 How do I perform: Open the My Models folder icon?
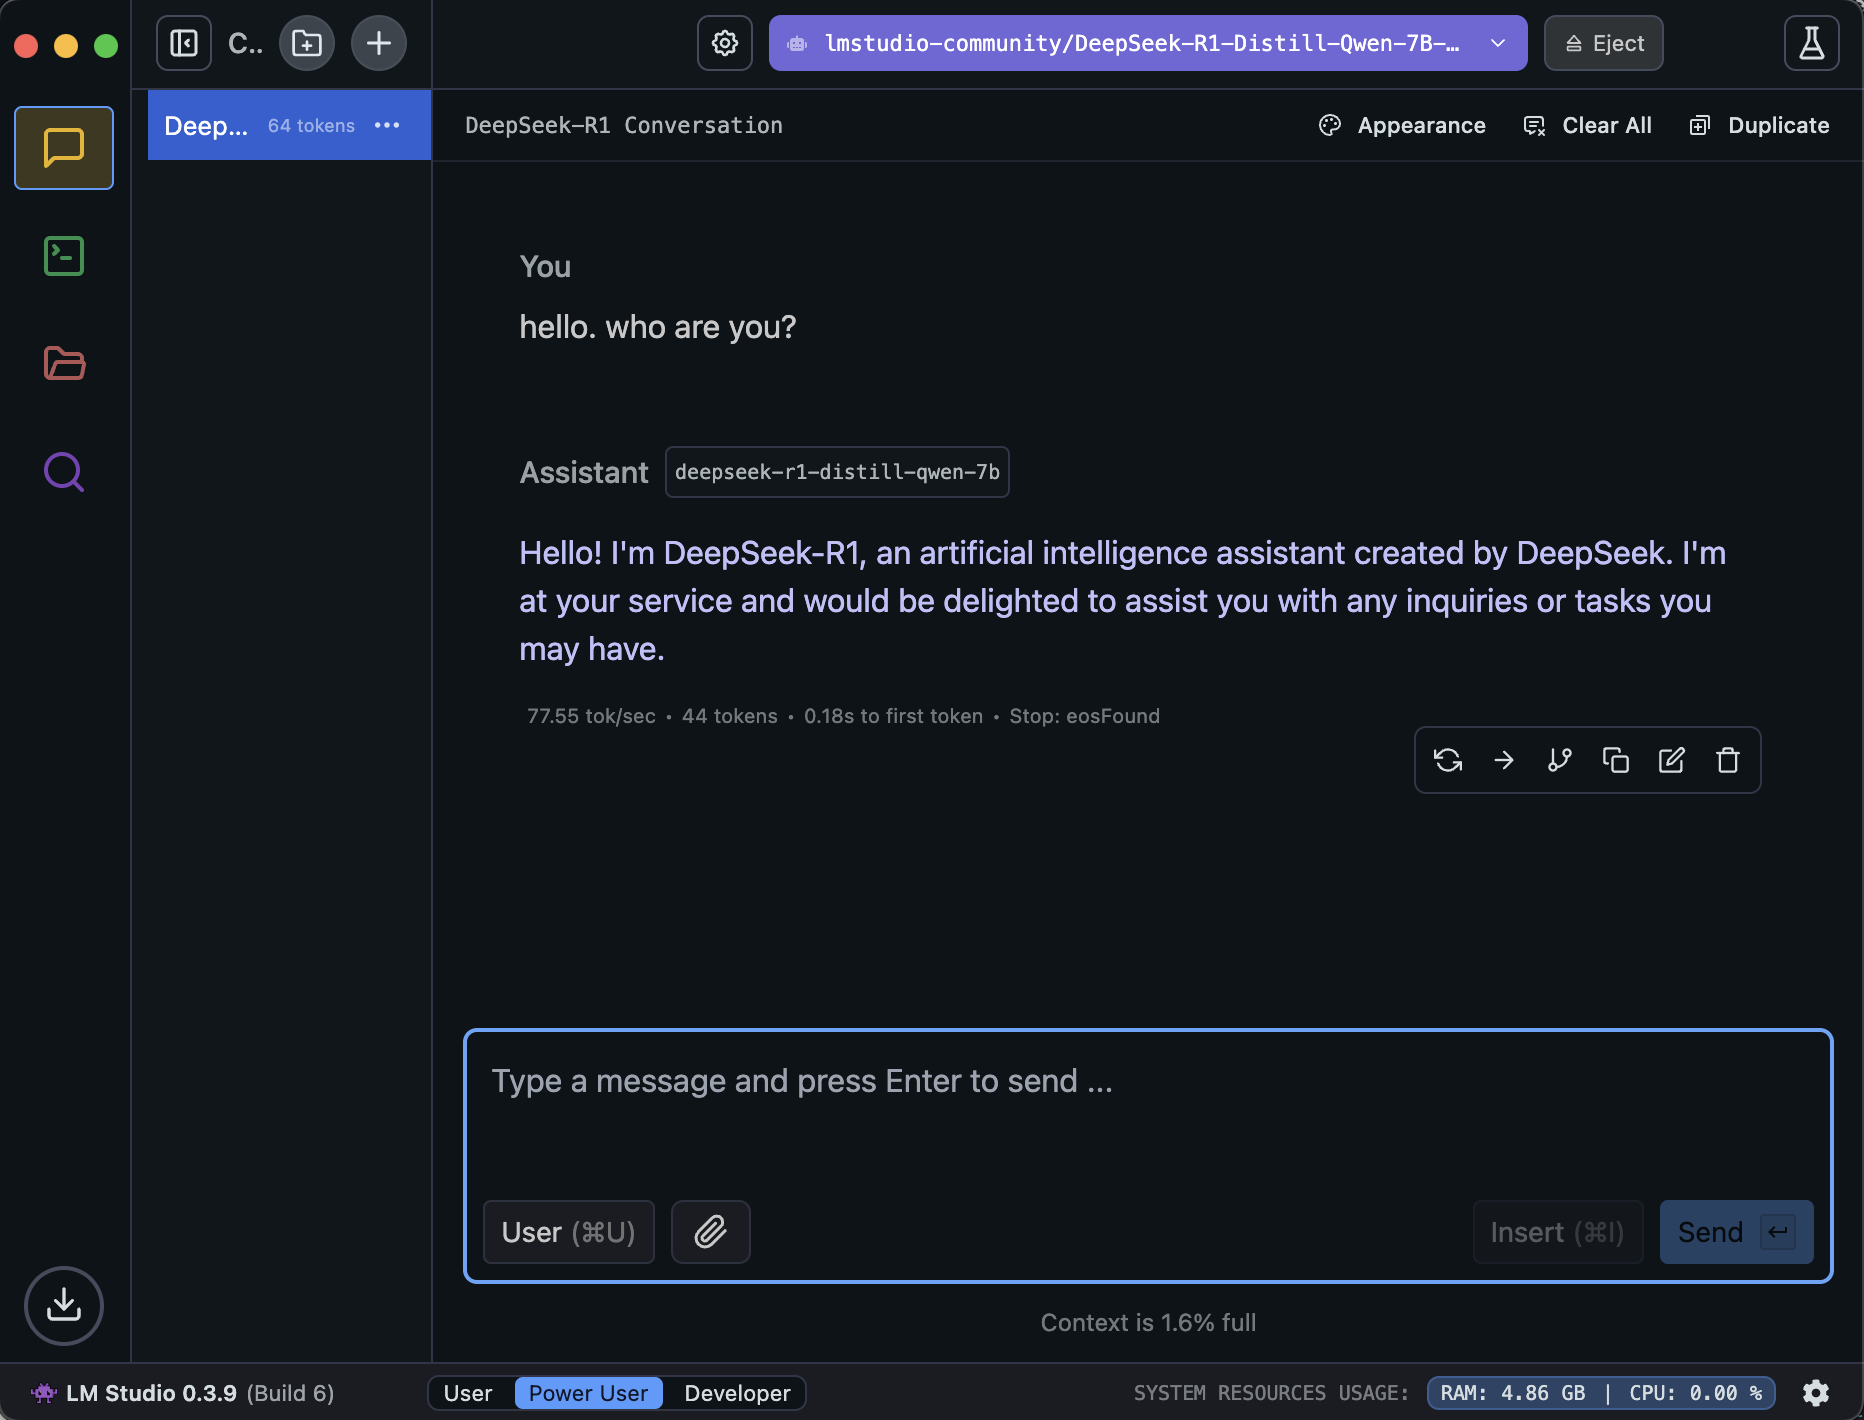[64, 364]
